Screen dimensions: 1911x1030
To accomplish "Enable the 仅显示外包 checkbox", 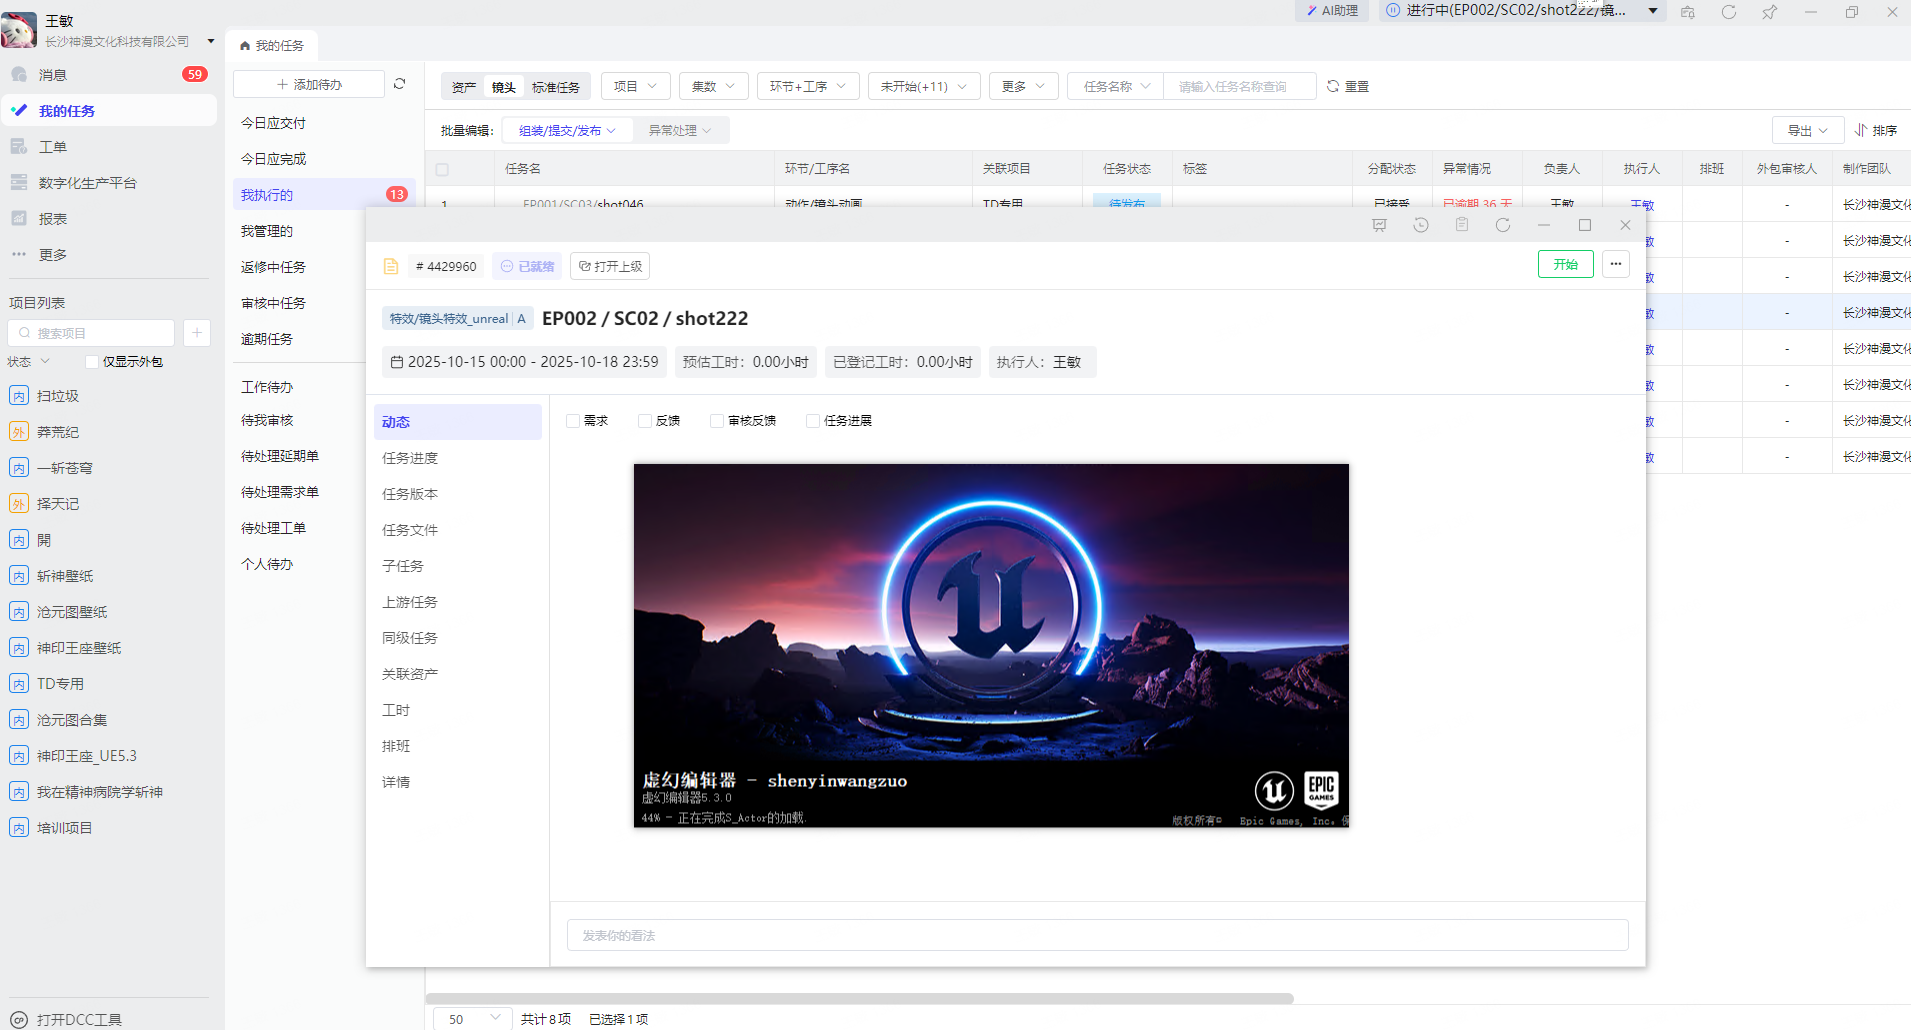I will 92,362.
